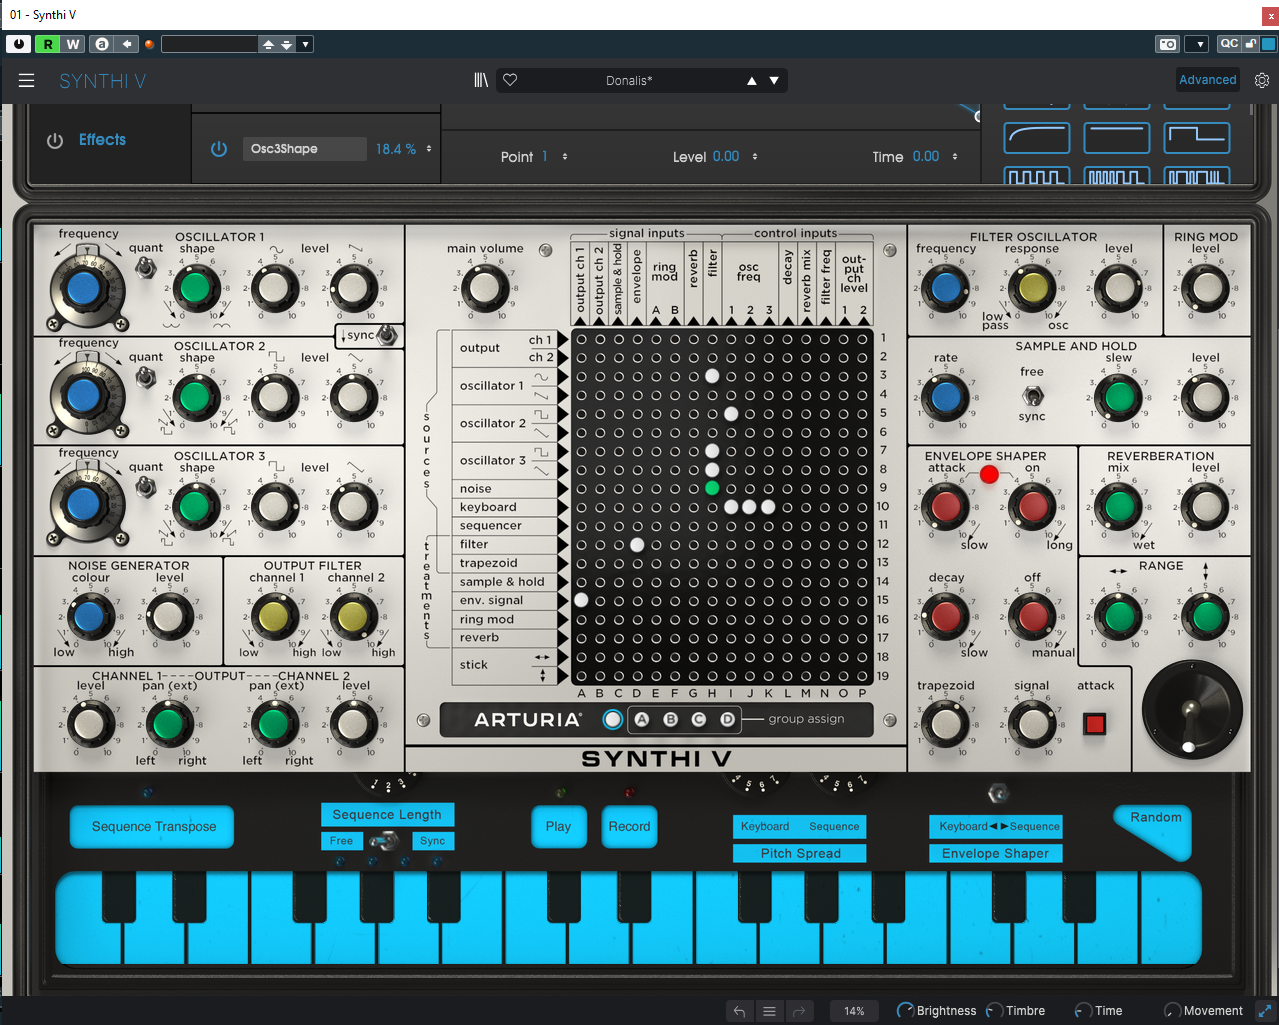The width and height of the screenshot is (1279, 1025).
Task: Open the 14% zoom level menu
Action: 854,1011
